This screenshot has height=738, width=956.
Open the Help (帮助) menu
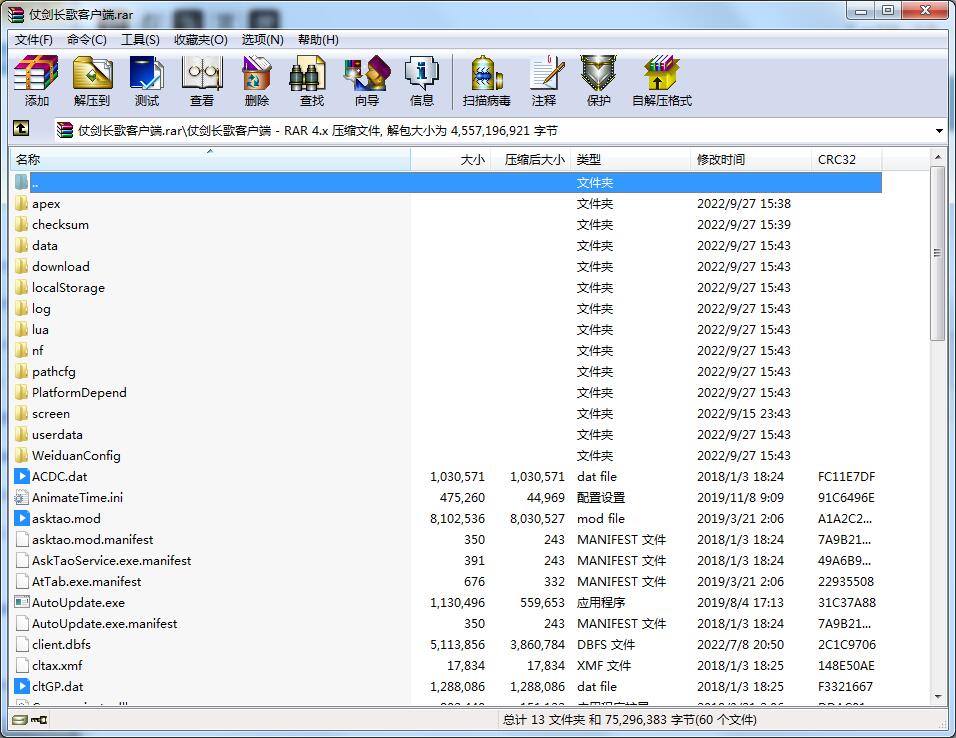coord(318,40)
